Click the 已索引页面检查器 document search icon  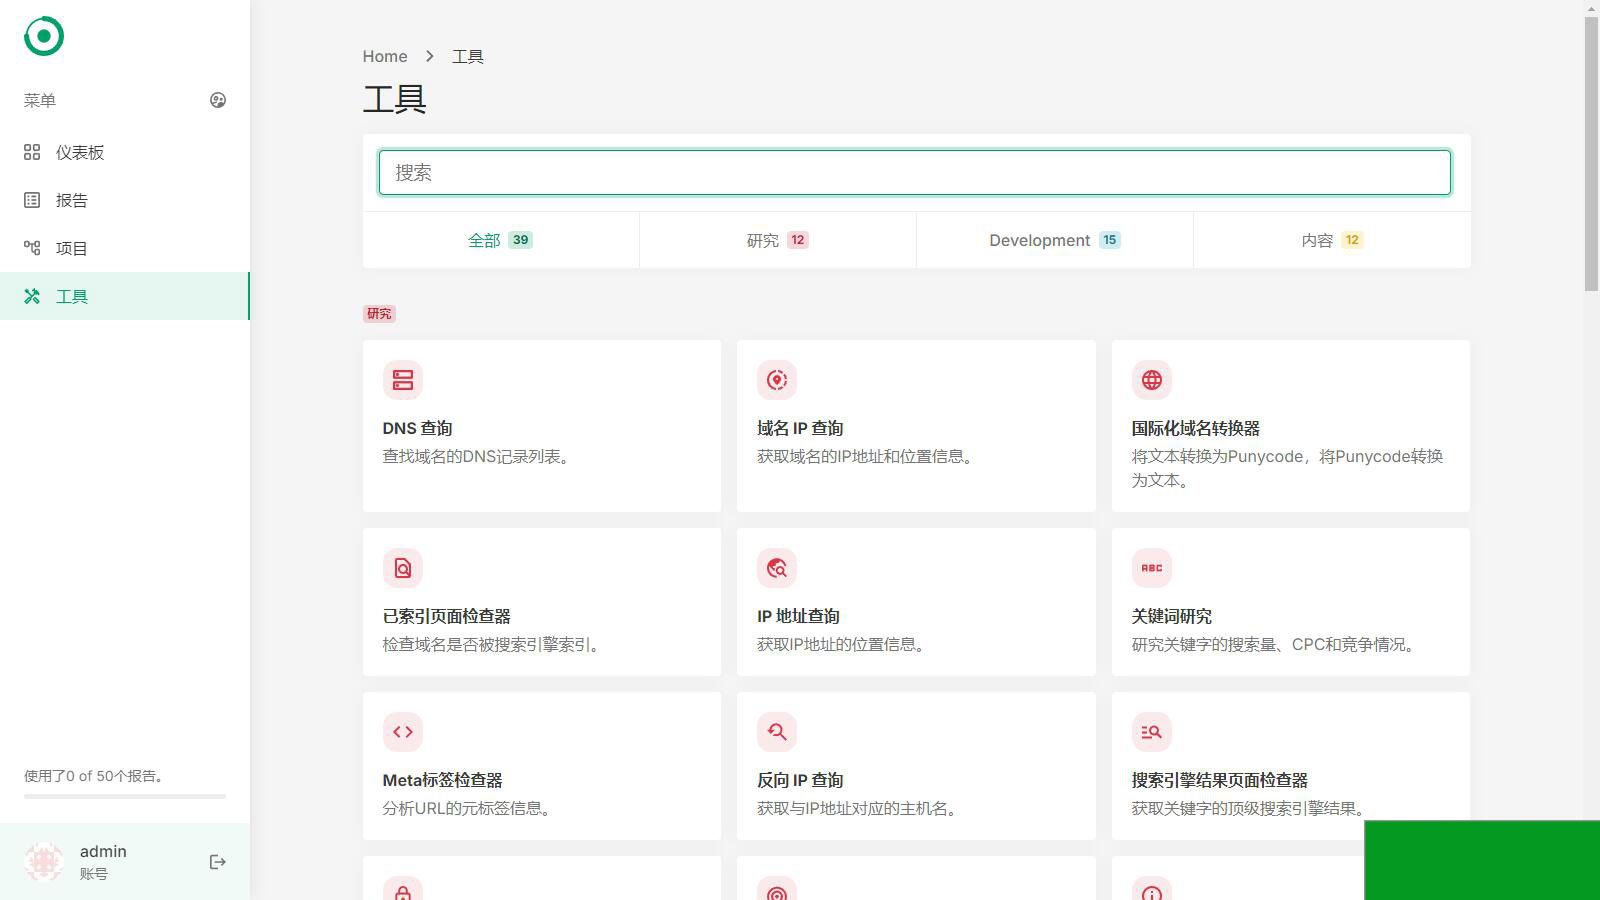pyautogui.click(x=403, y=568)
